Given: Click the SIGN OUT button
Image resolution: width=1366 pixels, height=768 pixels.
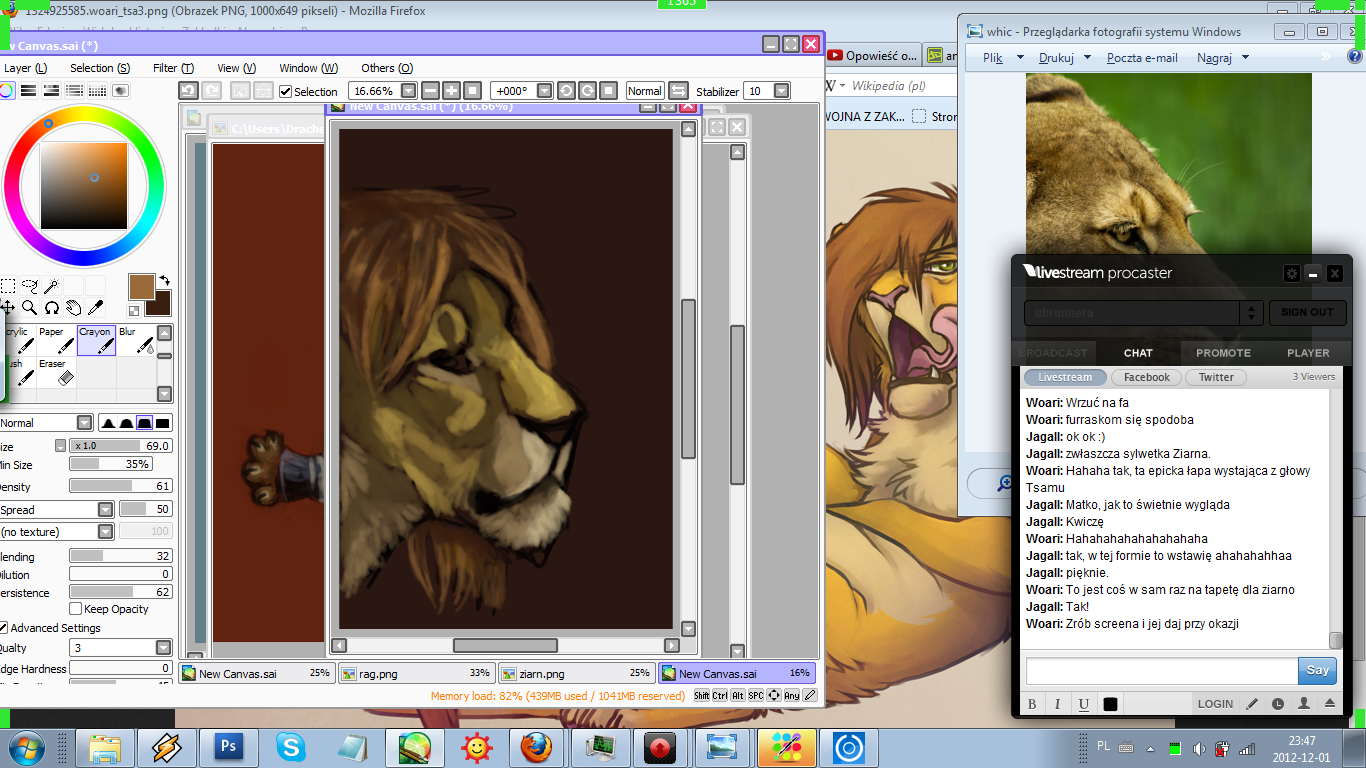Looking at the screenshot, I should coord(1307,312).
